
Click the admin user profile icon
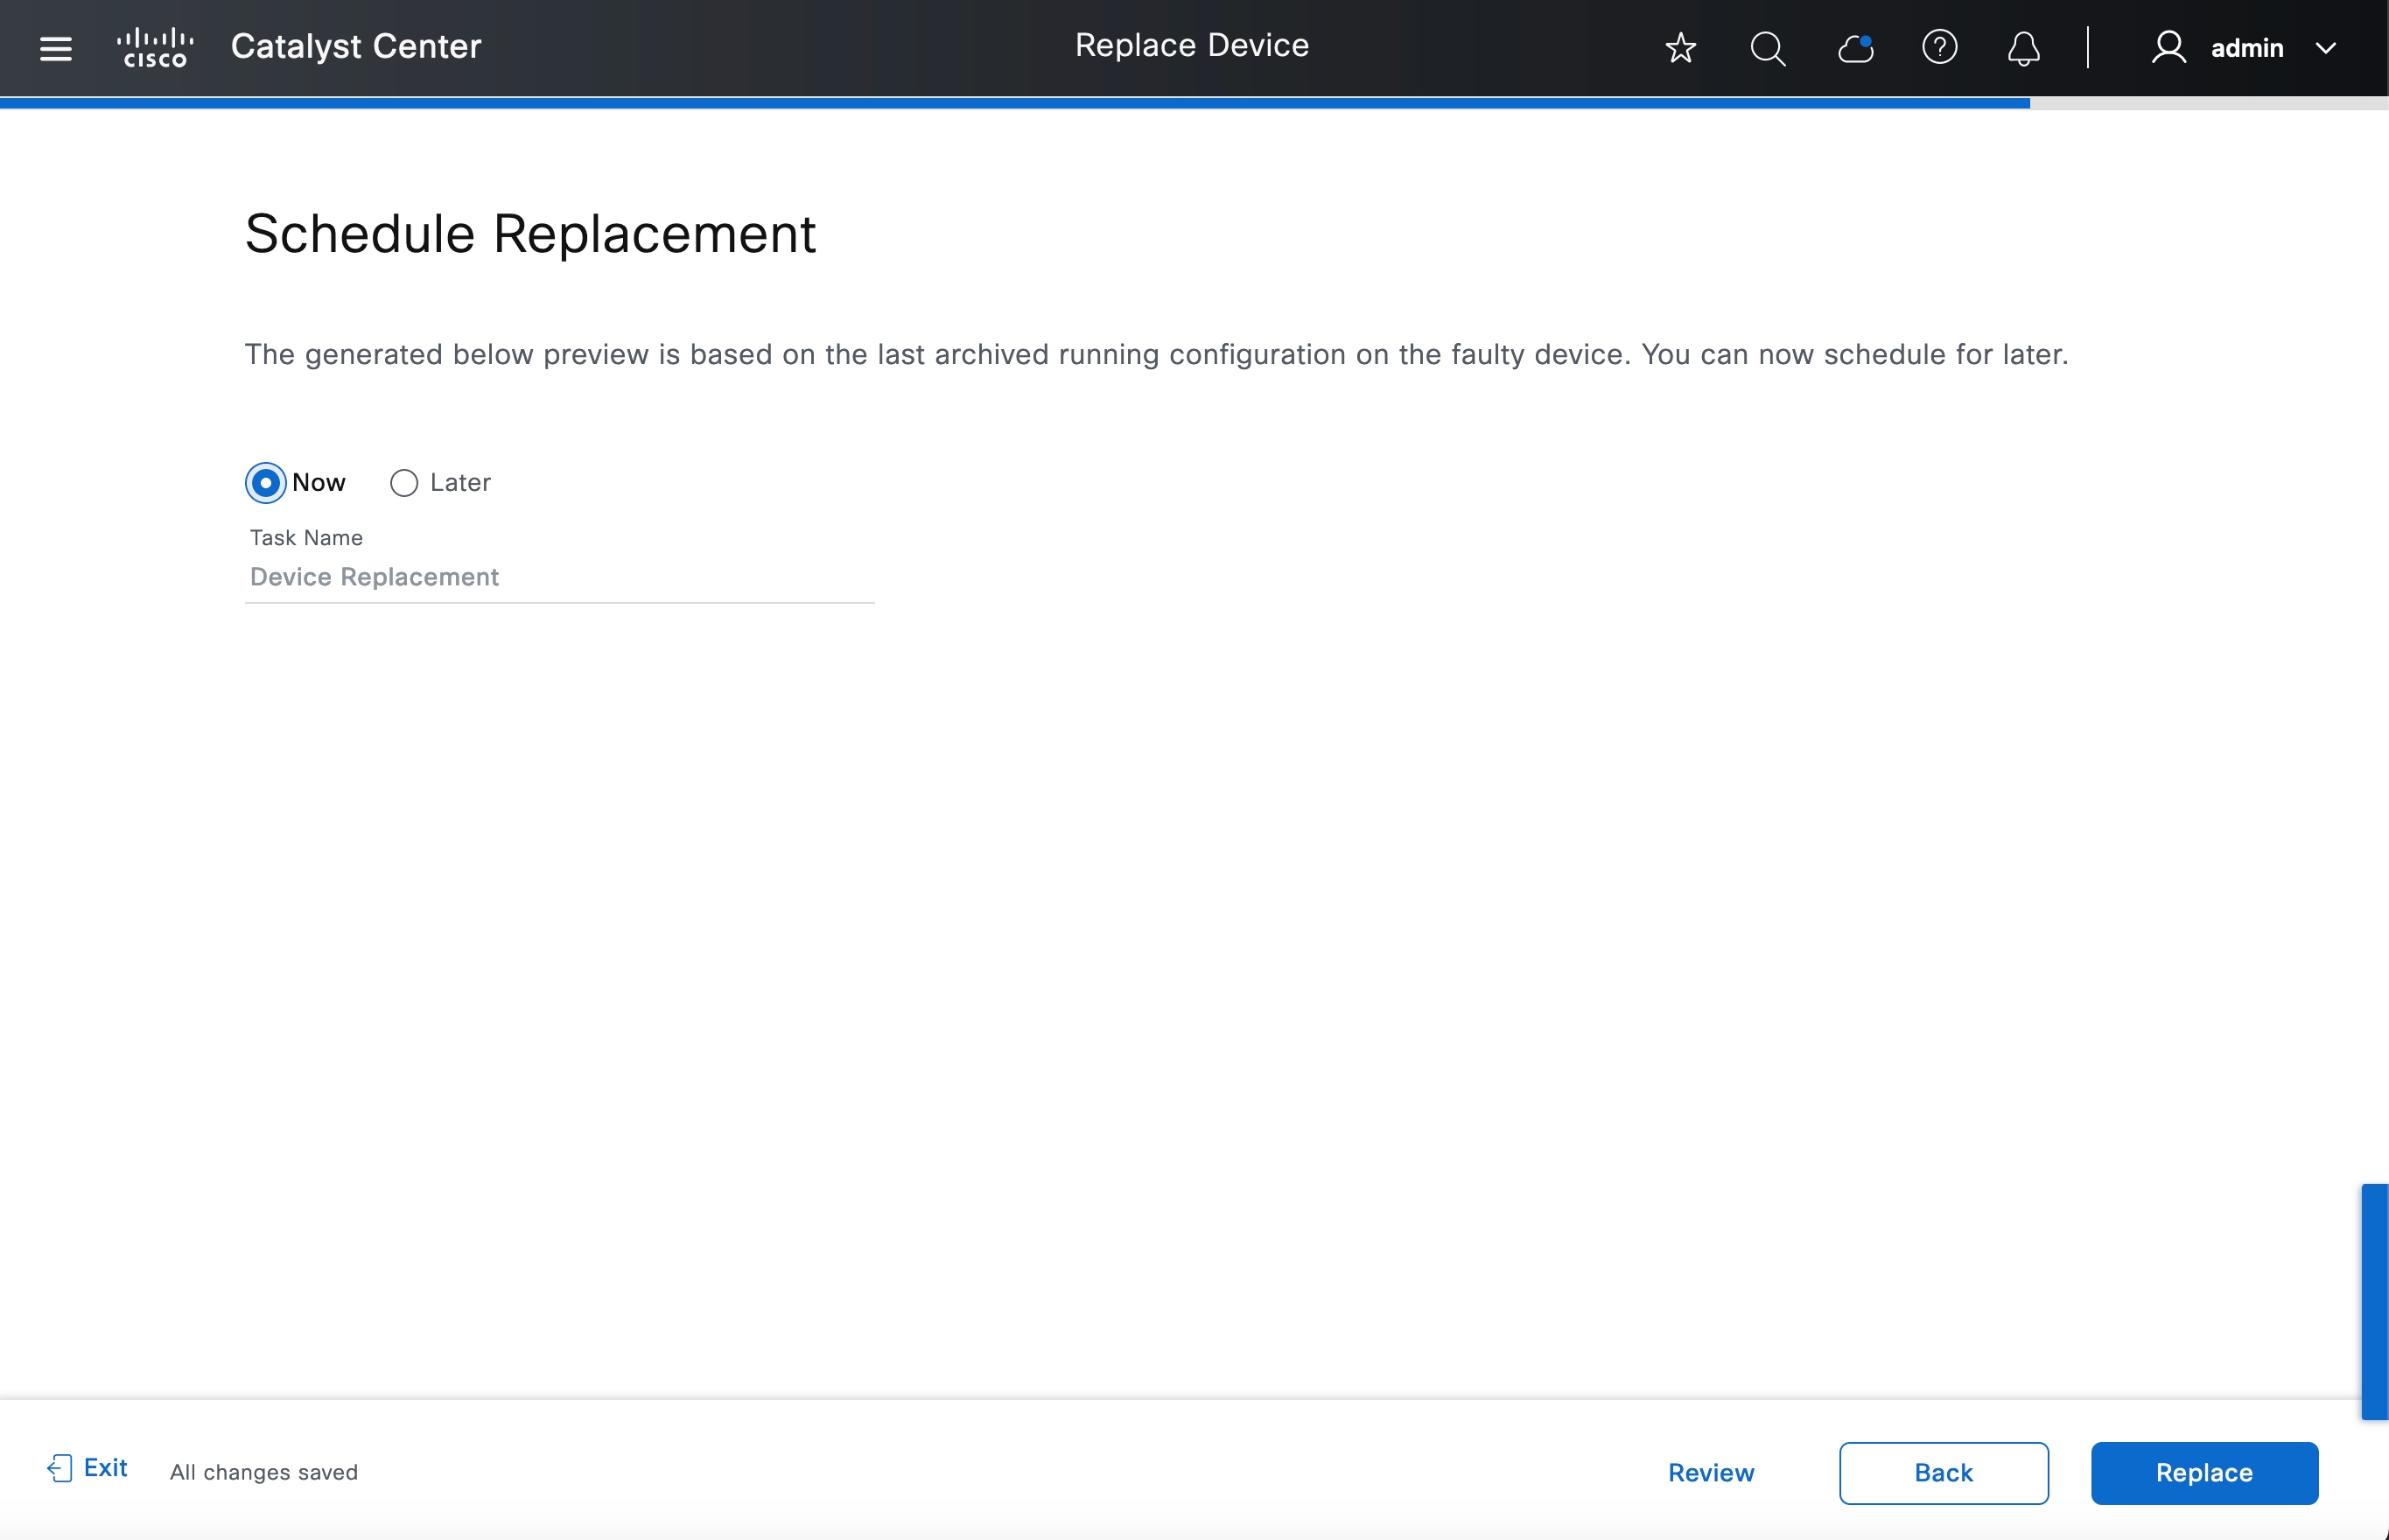2168,48
